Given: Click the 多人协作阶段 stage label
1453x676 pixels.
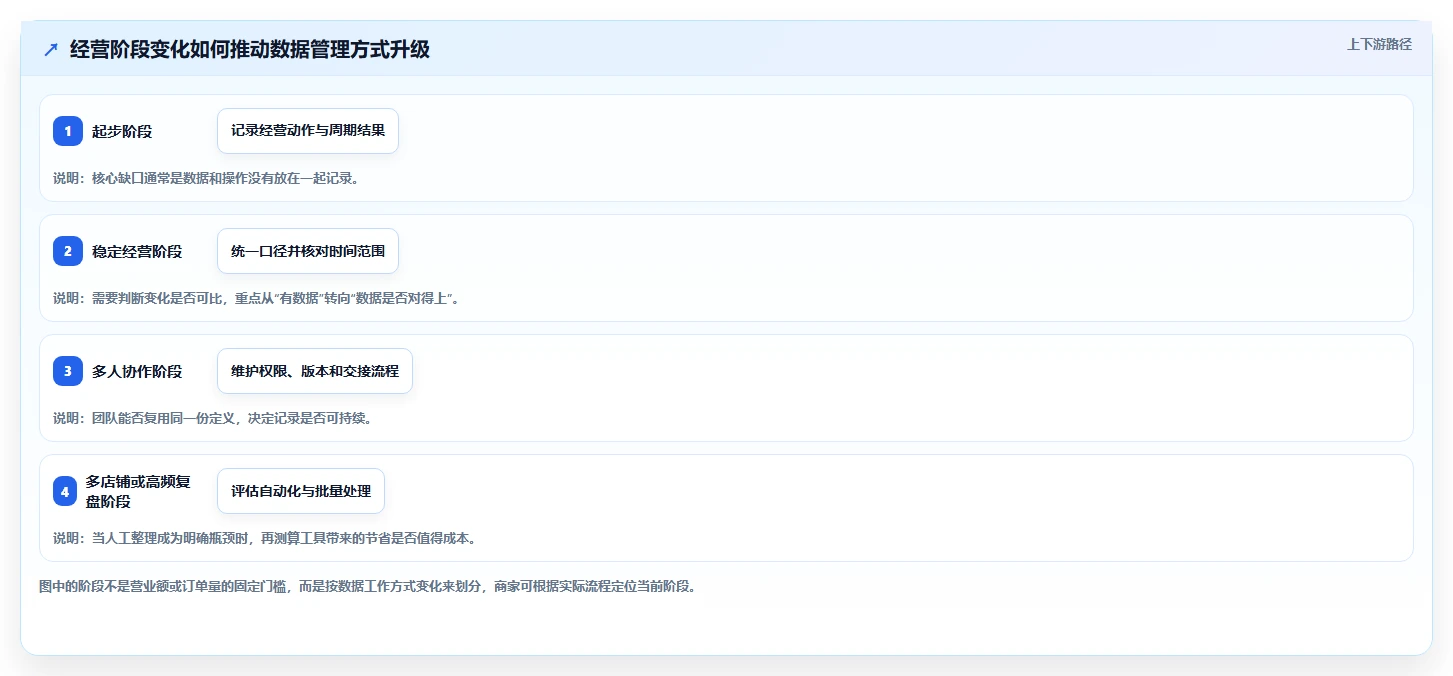Looking at the screenshot, I should [137, 371].
